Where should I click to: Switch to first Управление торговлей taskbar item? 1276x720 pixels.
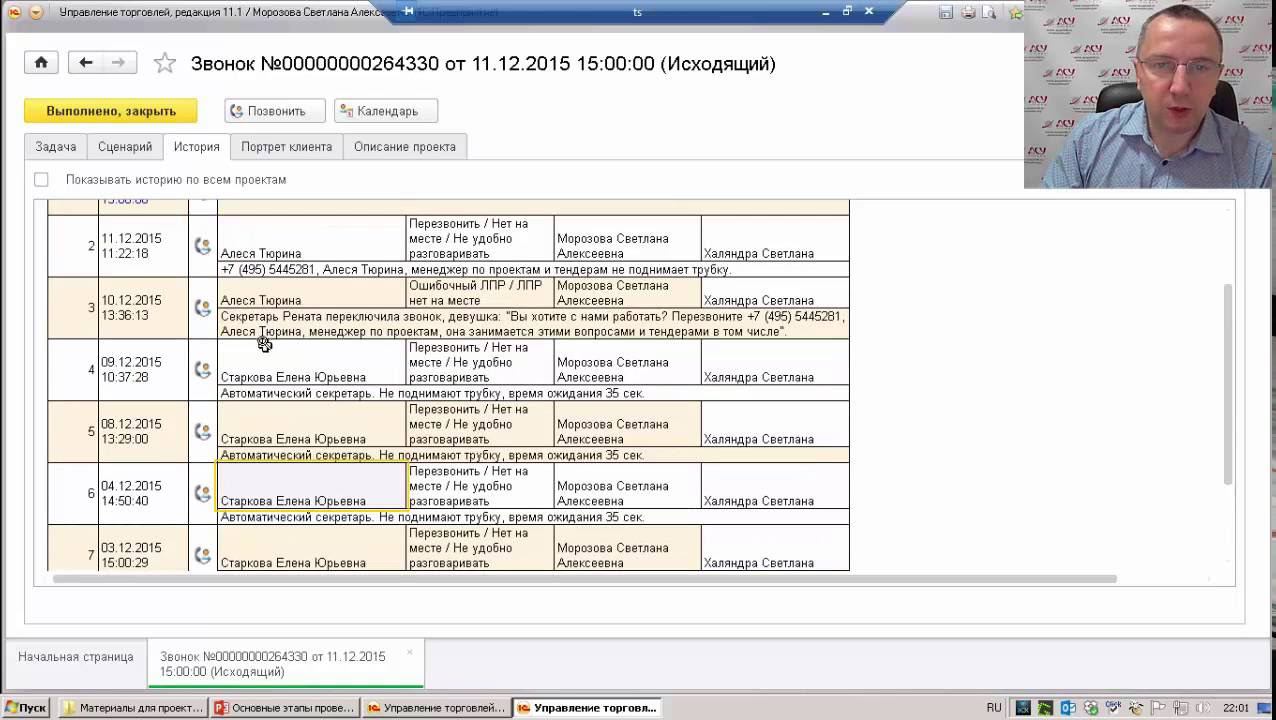[436, 708]
